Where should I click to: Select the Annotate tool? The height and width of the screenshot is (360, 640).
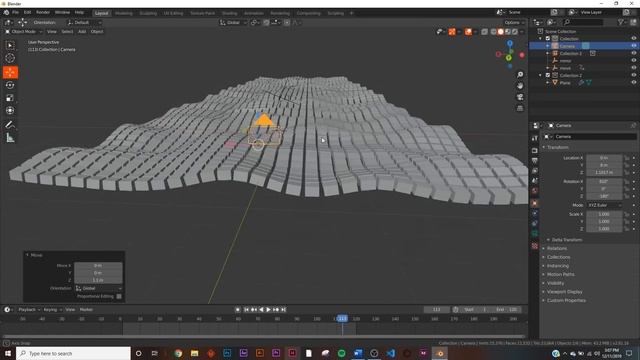pyautogui.click(x=10, y=125)
